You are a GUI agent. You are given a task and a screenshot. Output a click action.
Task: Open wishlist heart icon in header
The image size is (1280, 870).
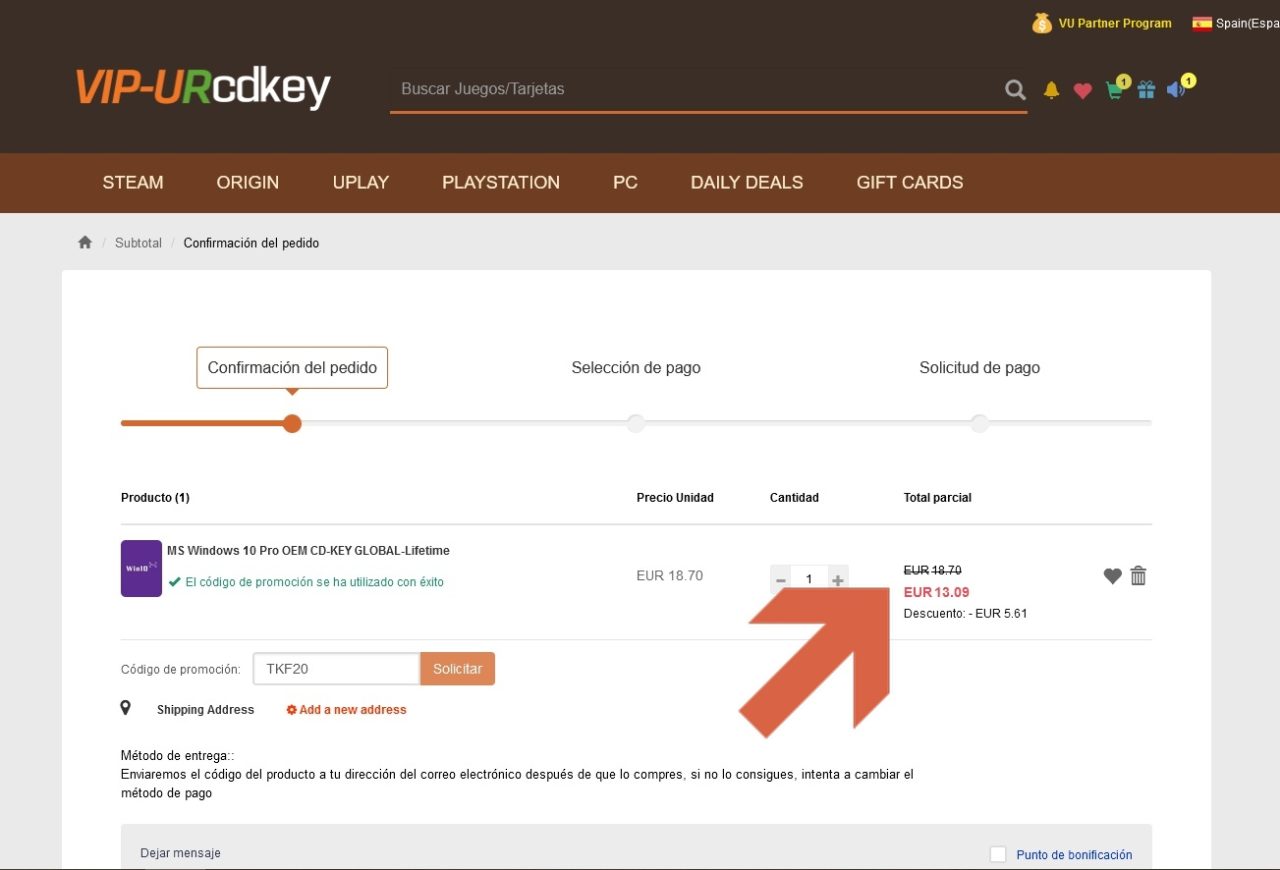[x=1082, y=91]
